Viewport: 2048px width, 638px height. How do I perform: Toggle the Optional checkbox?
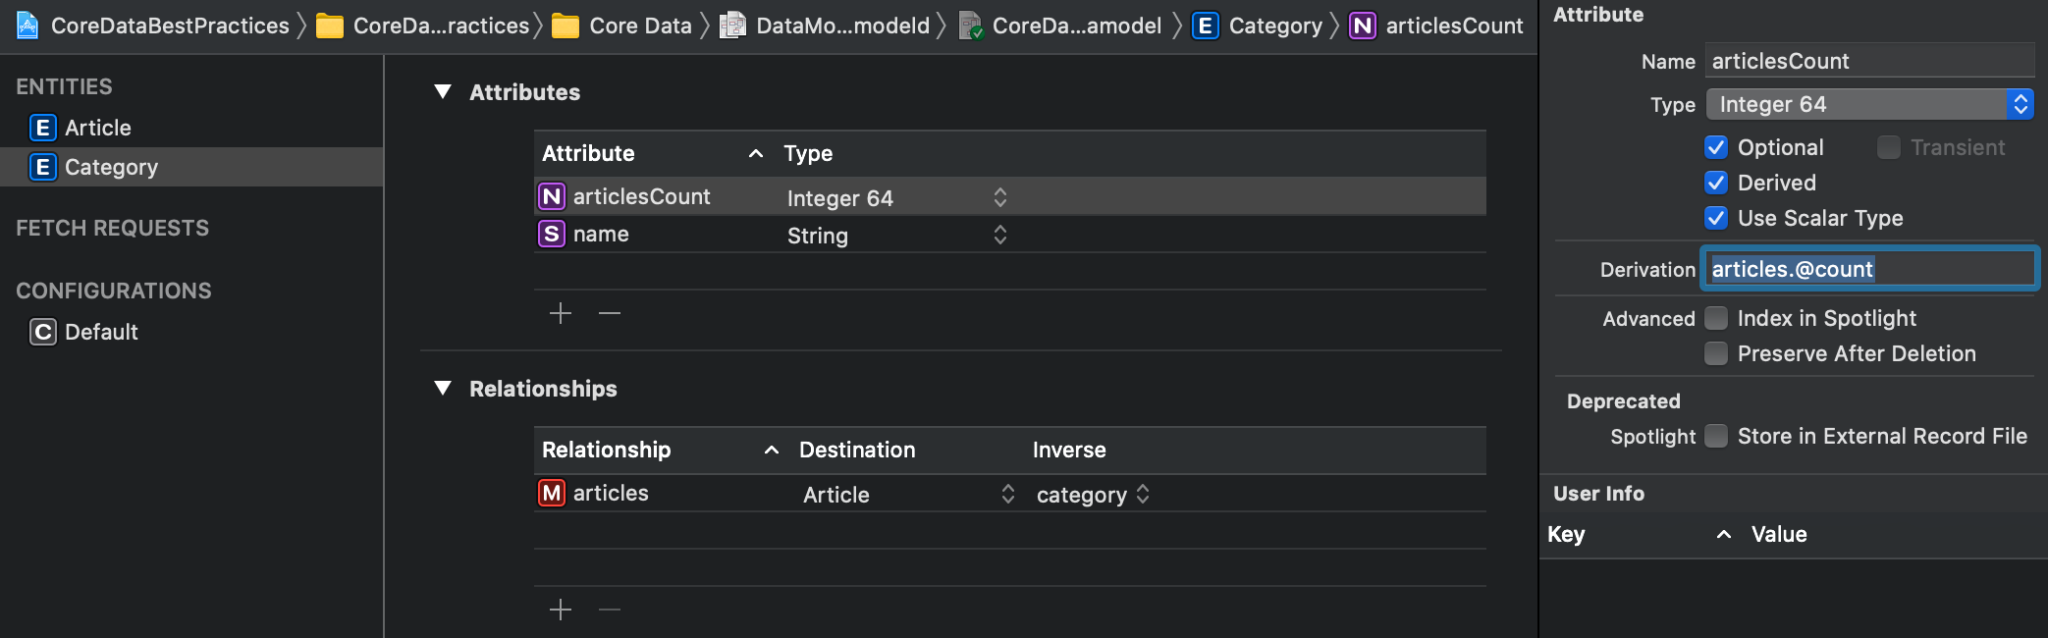click(1716, 147)
